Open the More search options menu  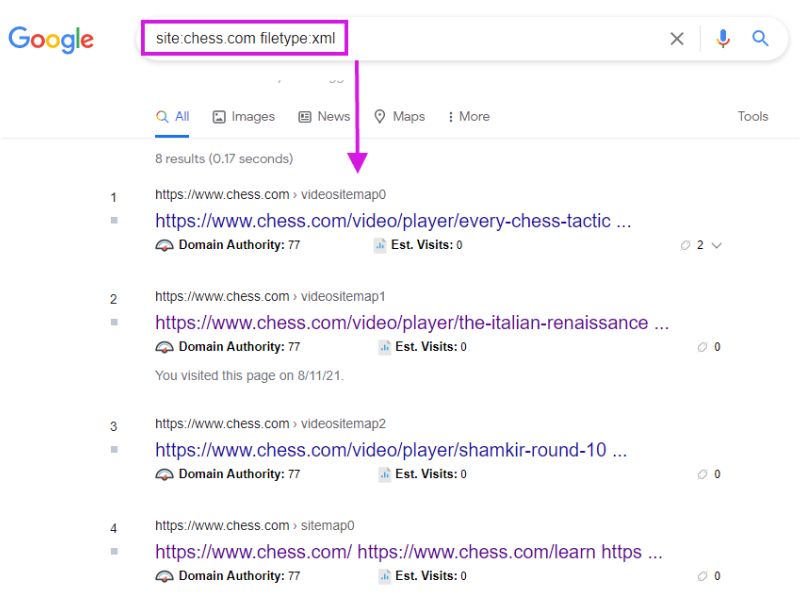click(468, 117)
